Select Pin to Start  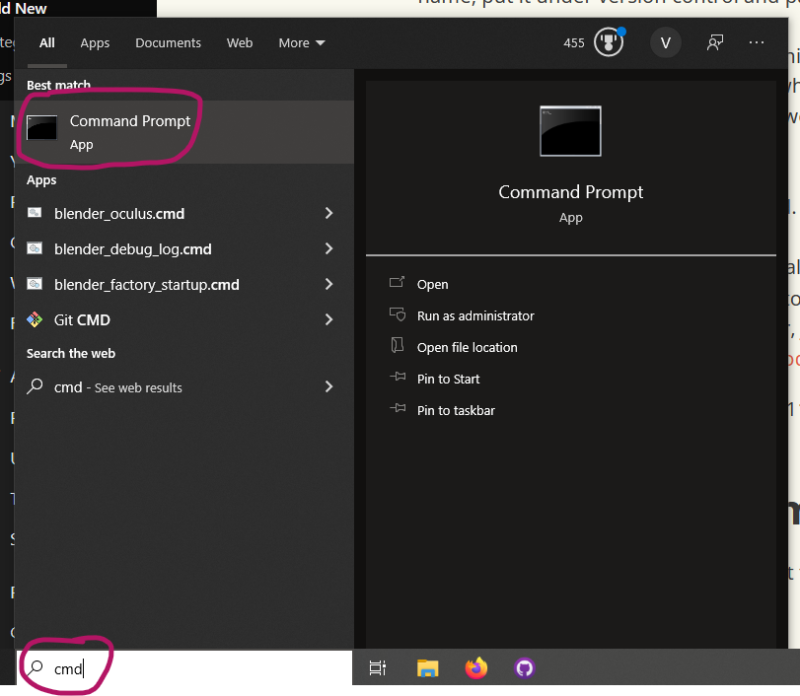448,379
